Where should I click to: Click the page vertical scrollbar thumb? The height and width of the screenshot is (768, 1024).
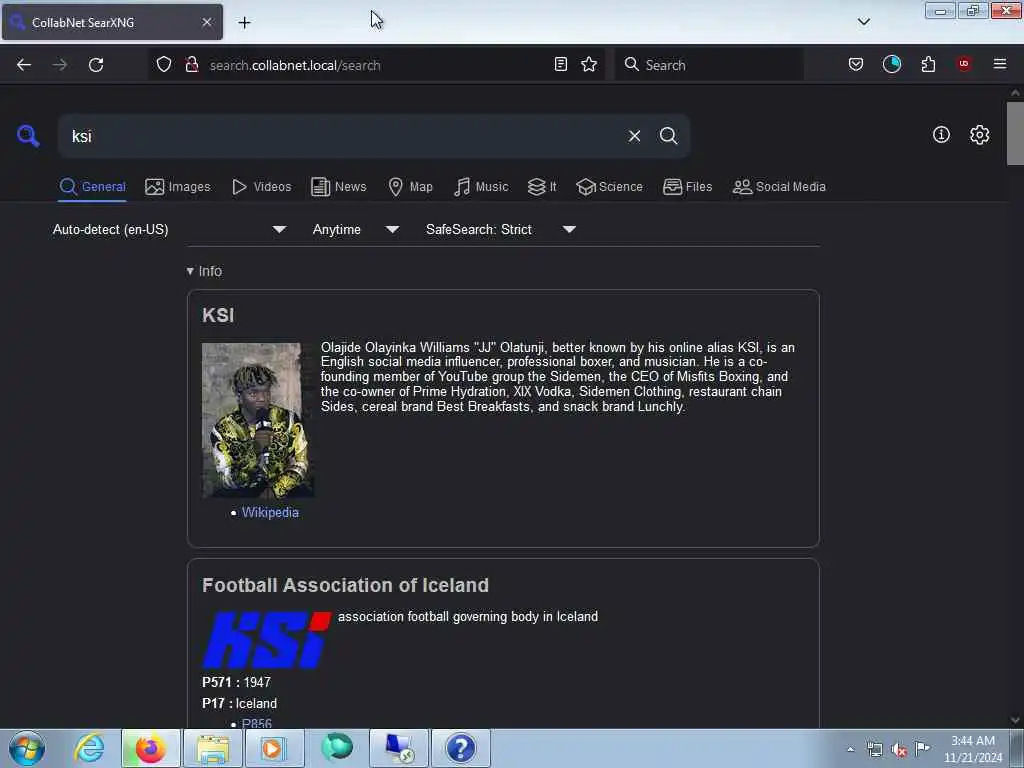pos(1015,133)
